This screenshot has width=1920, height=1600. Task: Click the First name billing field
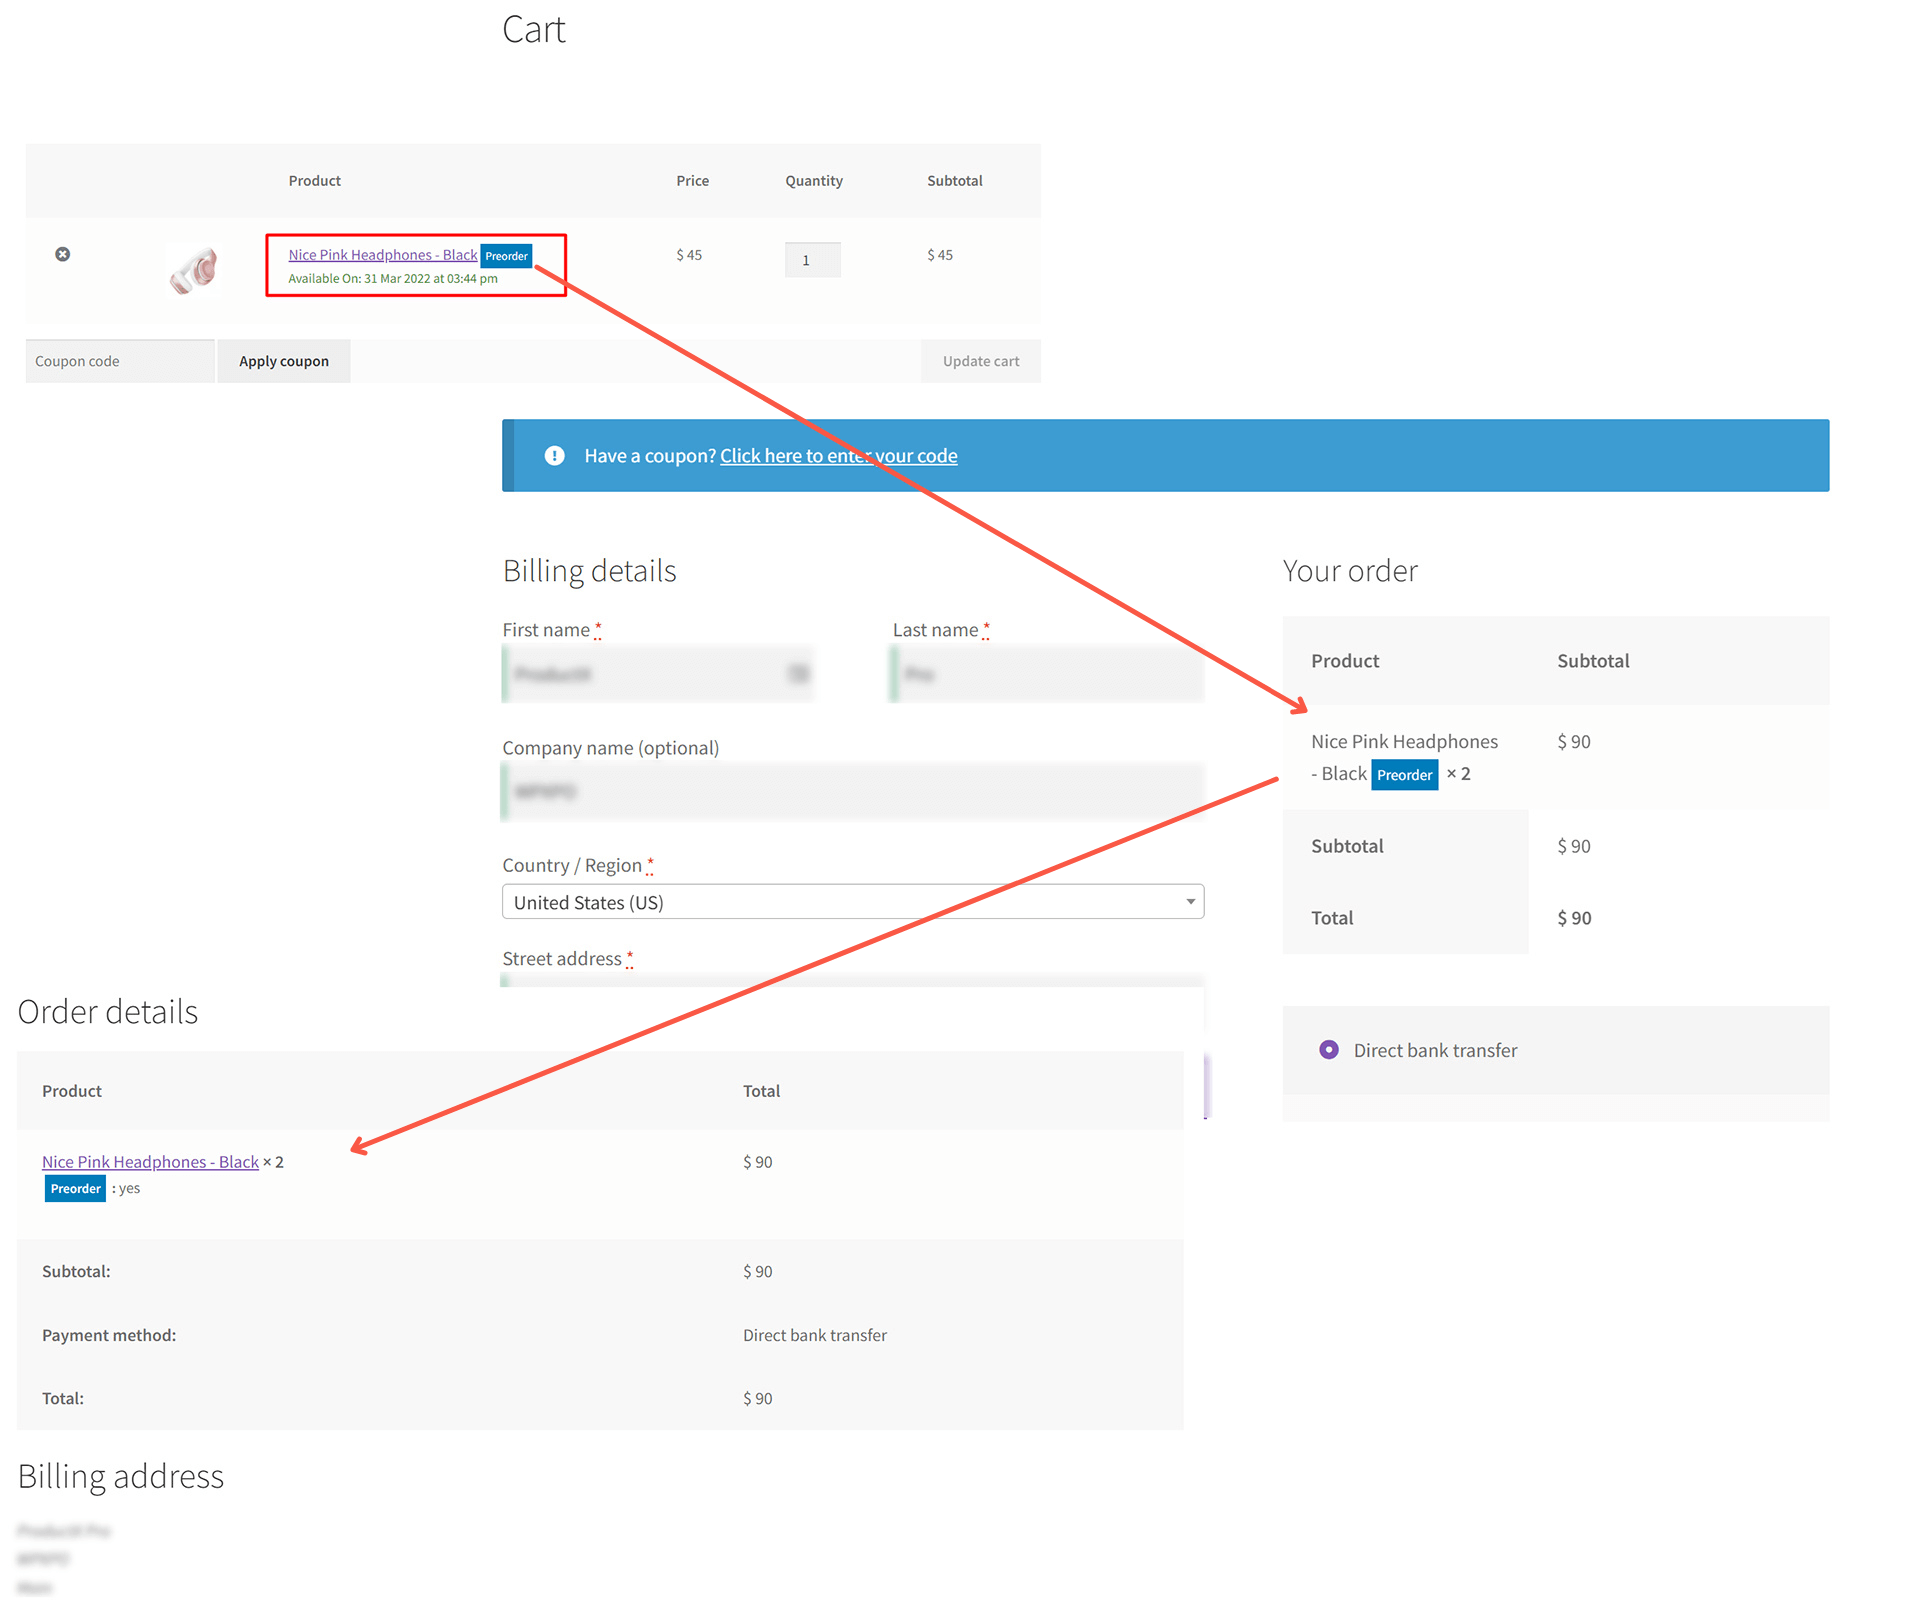click(658, 673)
